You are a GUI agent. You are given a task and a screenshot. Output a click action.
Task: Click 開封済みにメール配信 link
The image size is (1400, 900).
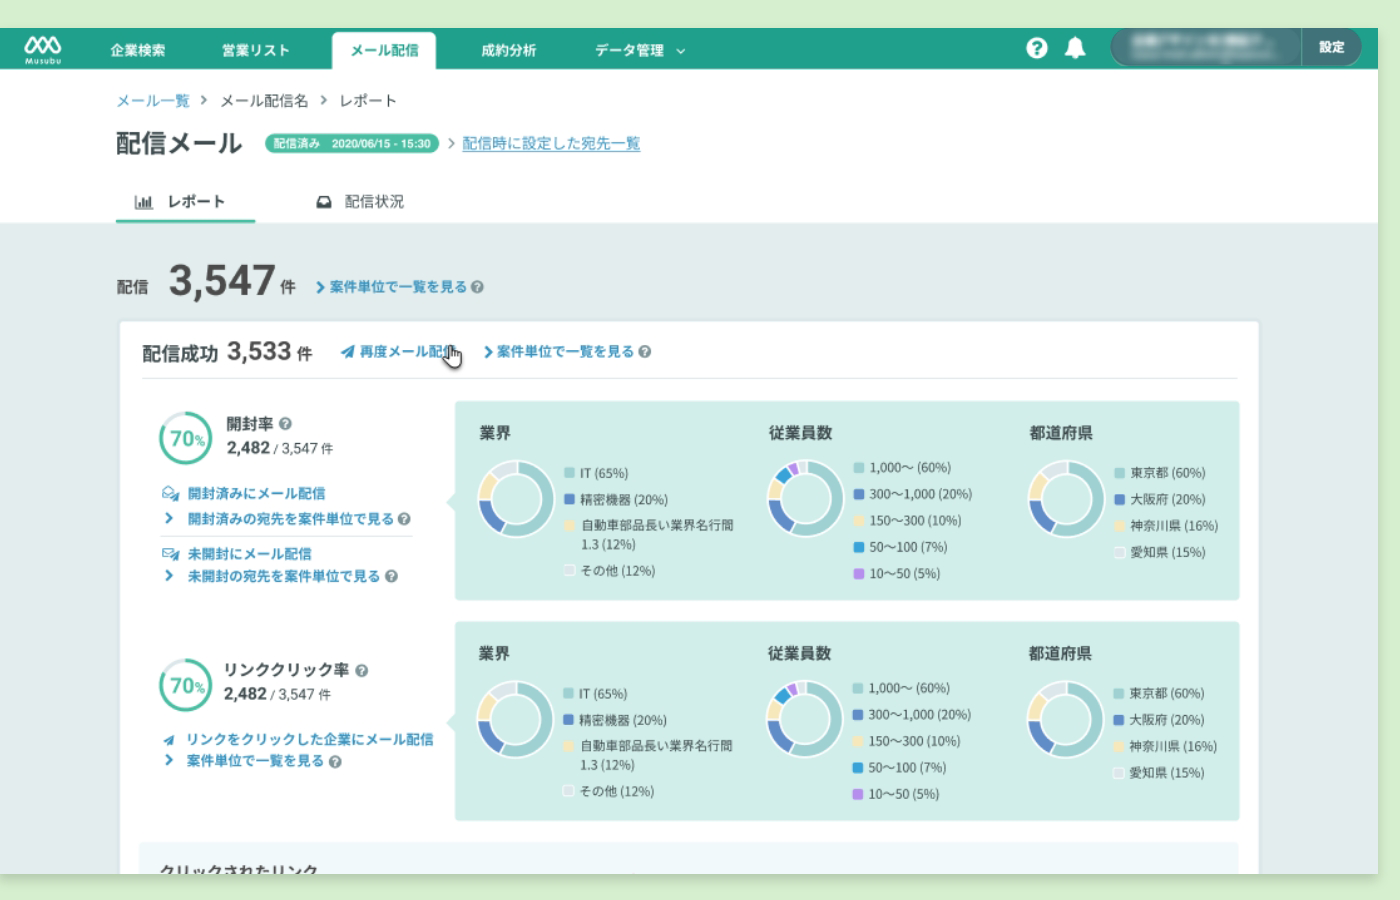256,494
